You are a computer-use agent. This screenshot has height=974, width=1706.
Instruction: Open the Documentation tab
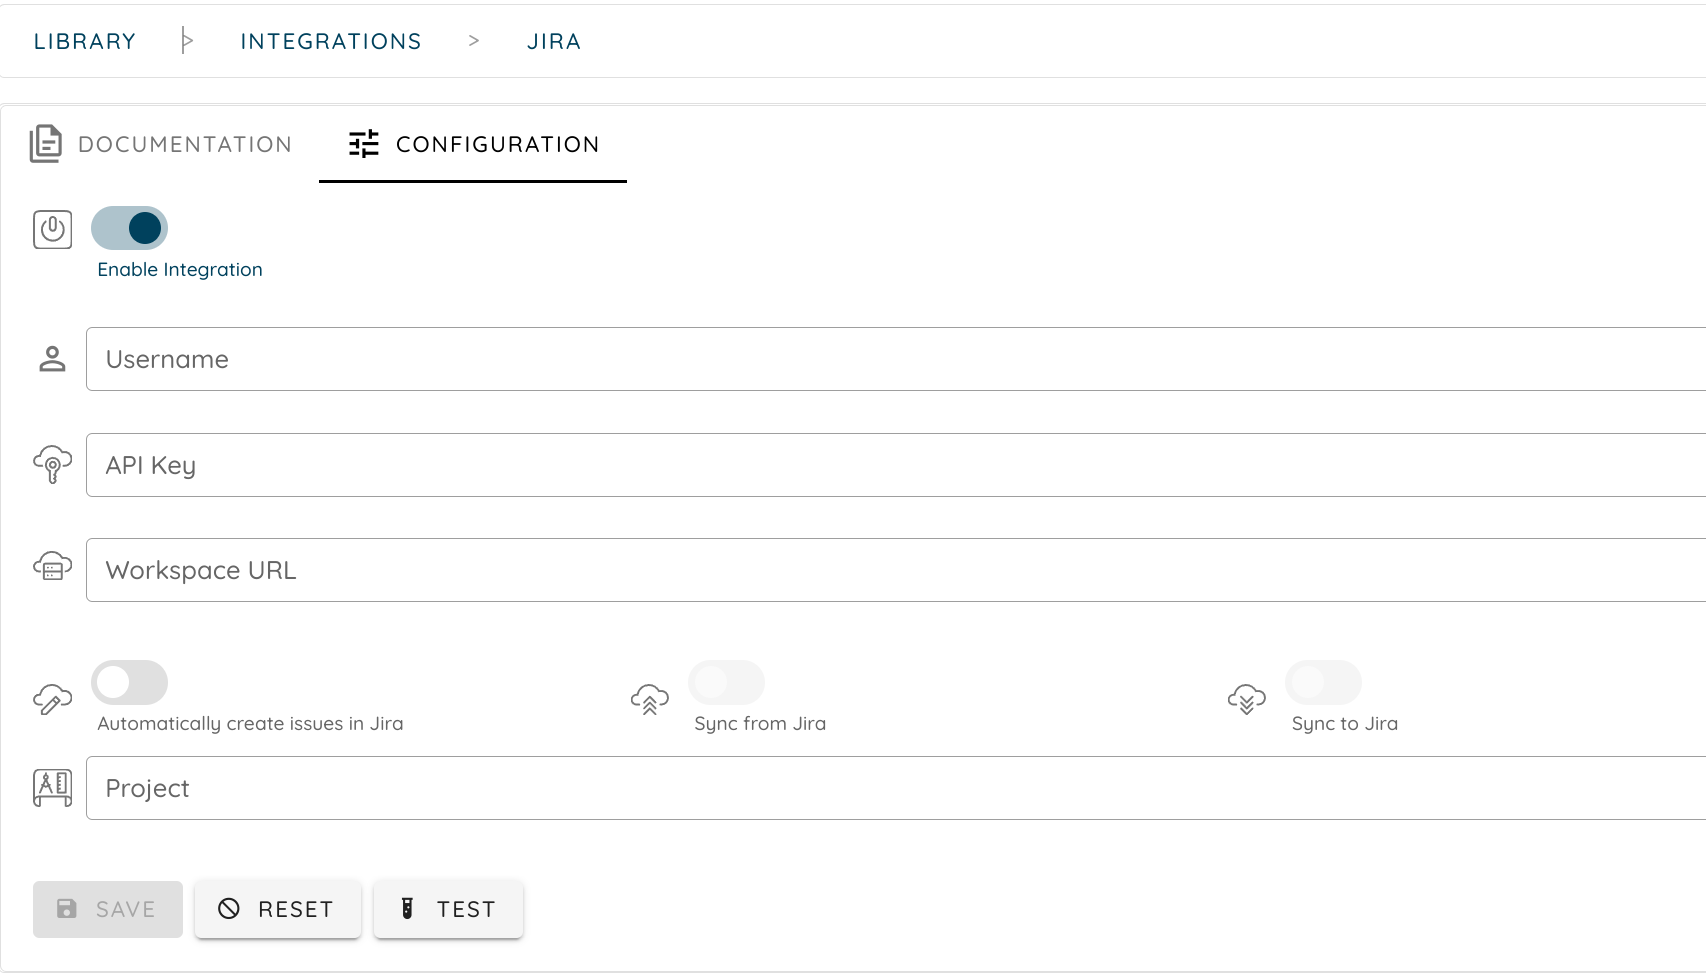pos(184,144)
